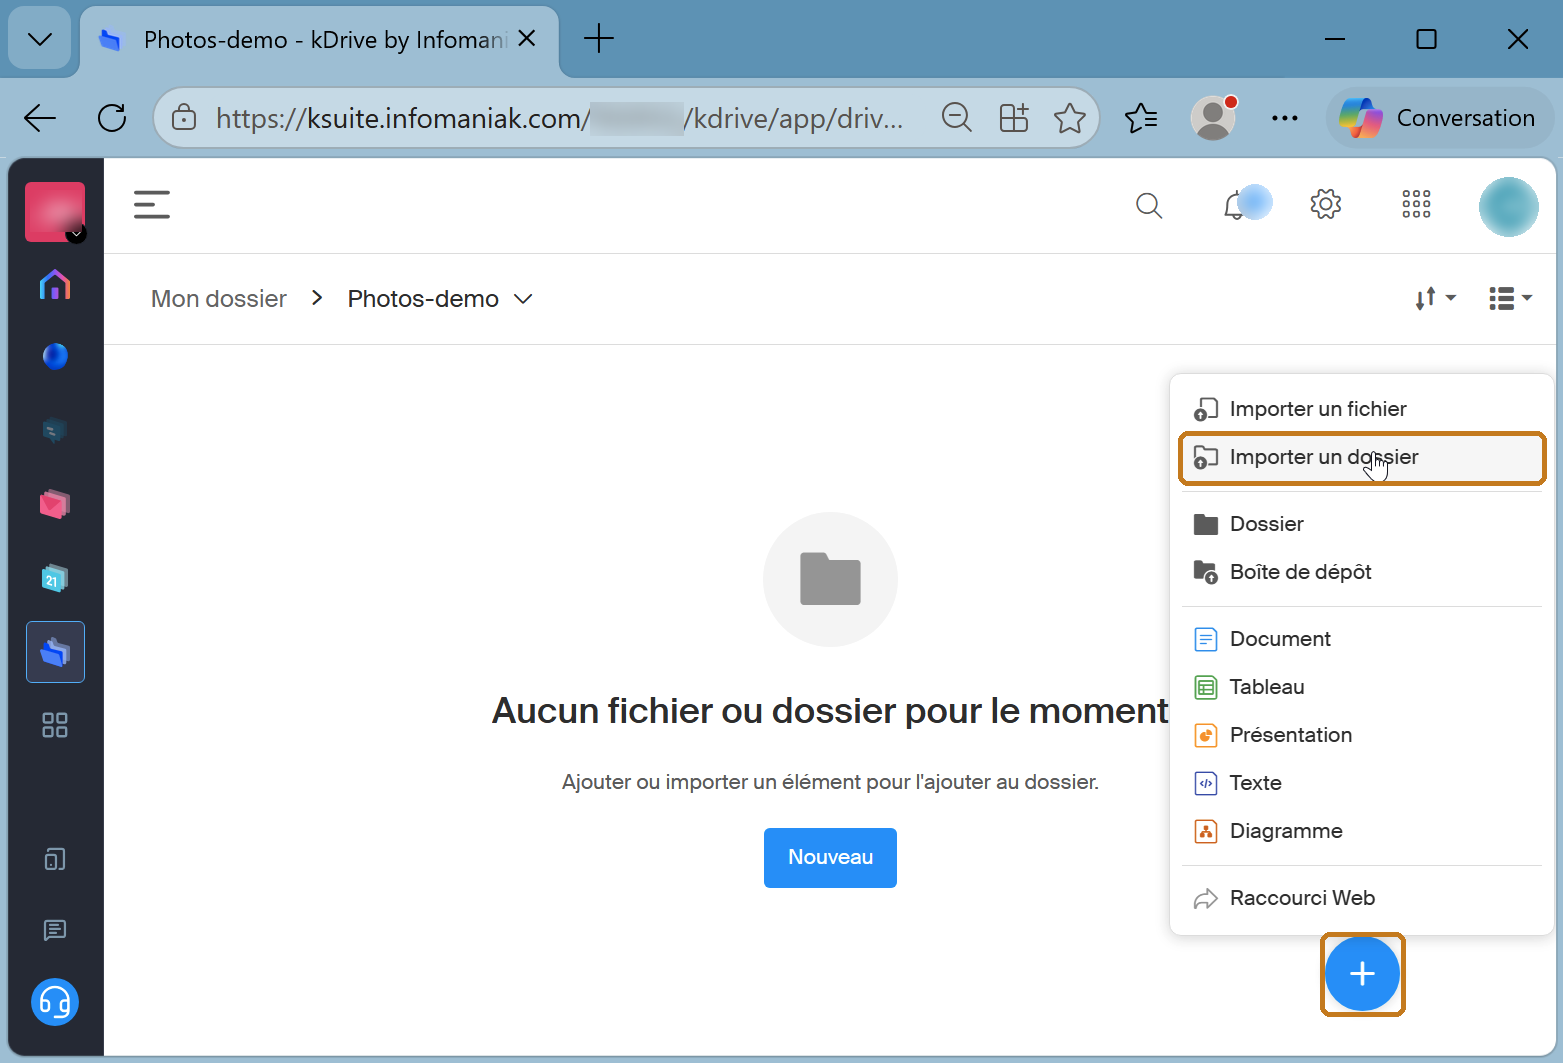Open kDrive settings gear
Screen dimensions: 1563x1063
(1326, 205)
